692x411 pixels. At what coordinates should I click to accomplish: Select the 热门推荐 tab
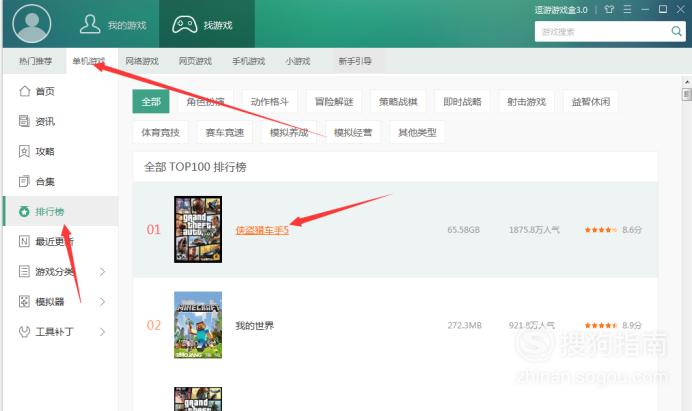(x=35, y=61)
